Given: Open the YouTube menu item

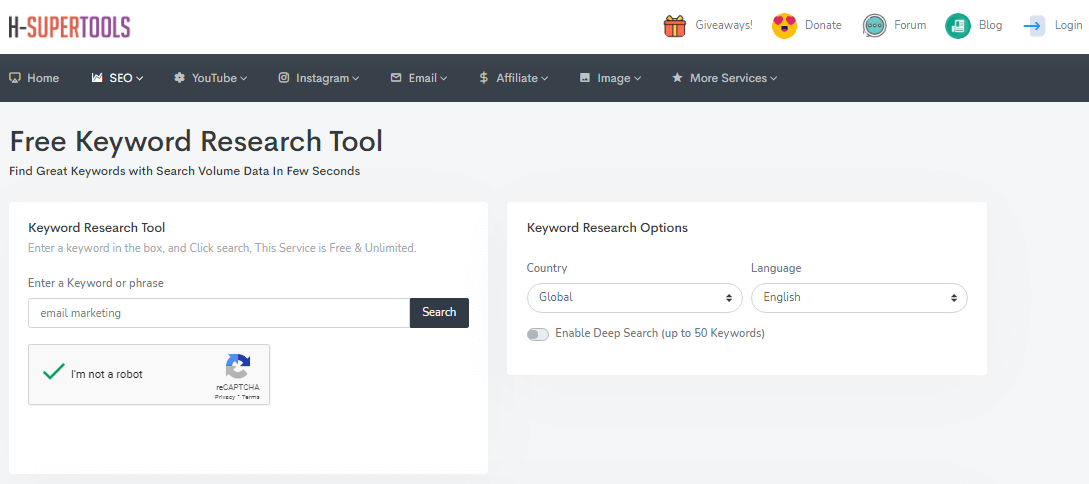Looking at the screenshot, I should click(210, 78).
